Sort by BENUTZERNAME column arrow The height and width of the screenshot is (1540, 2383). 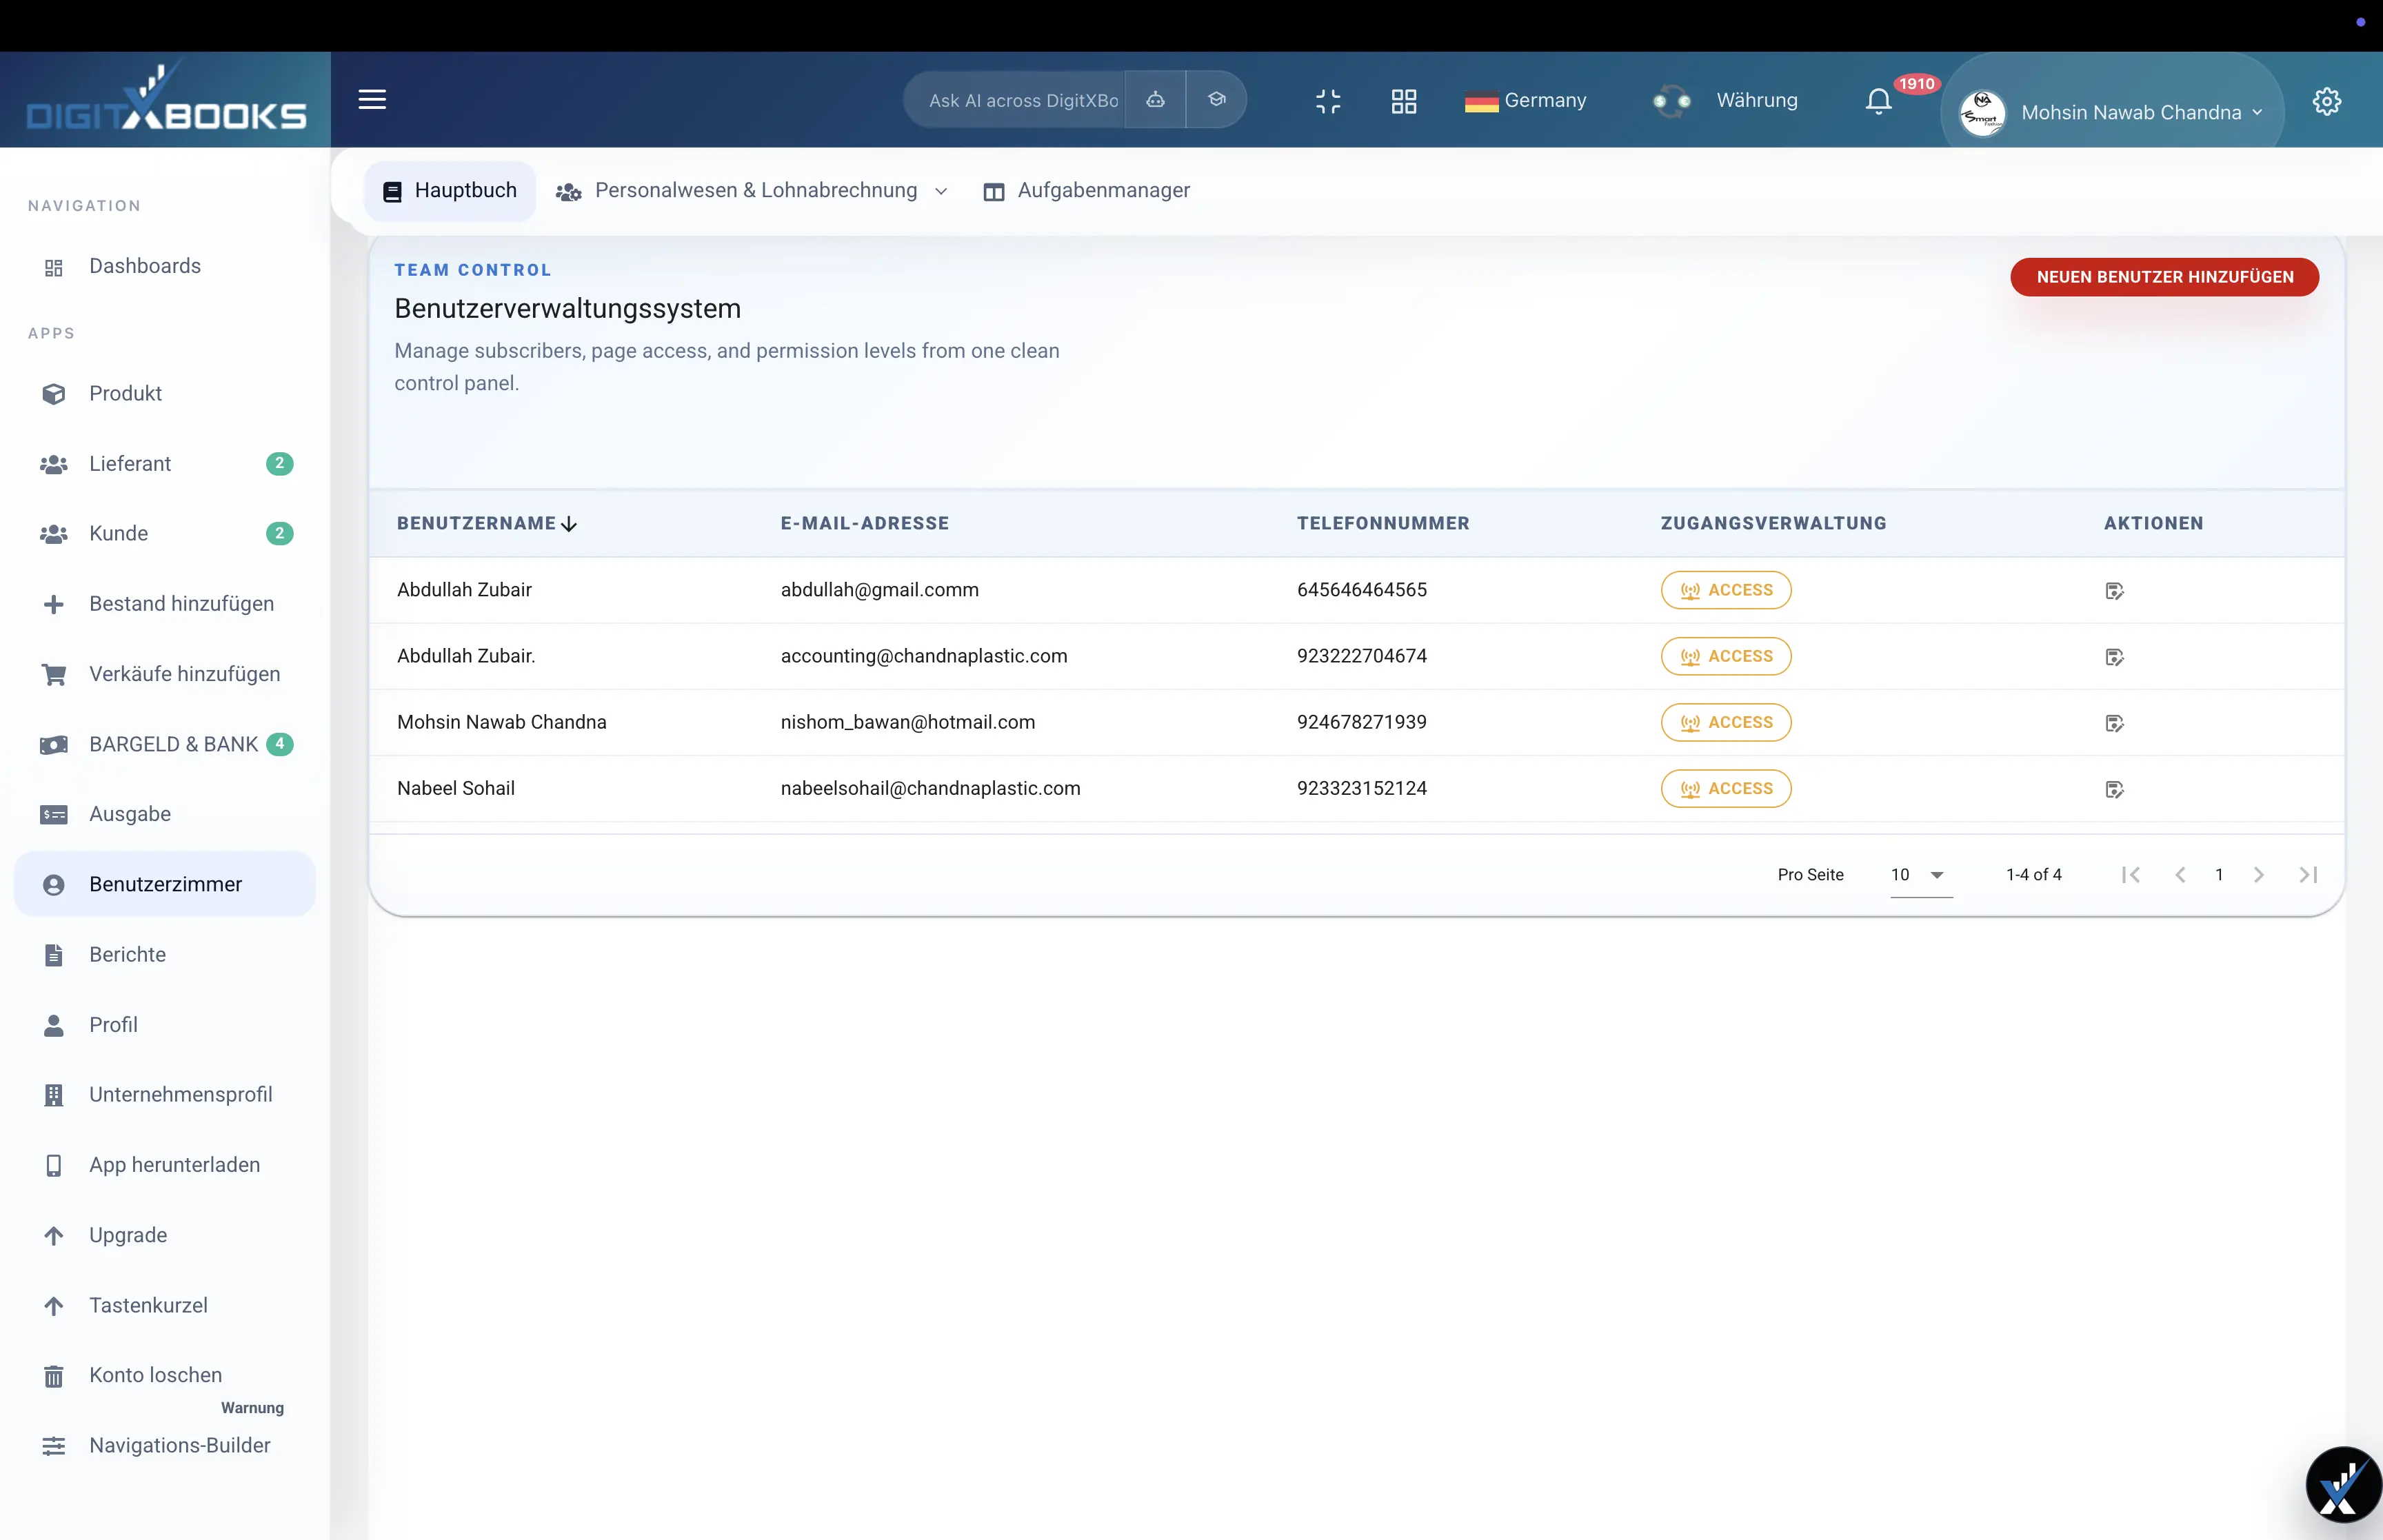point(569,523)
